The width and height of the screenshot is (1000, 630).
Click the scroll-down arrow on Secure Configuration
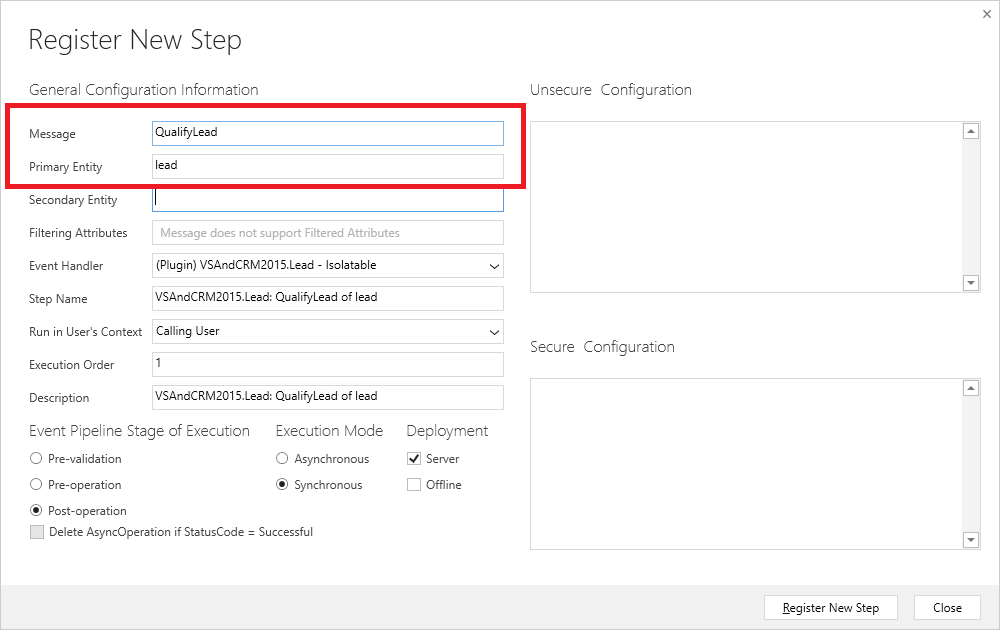(x=970, y=540)
